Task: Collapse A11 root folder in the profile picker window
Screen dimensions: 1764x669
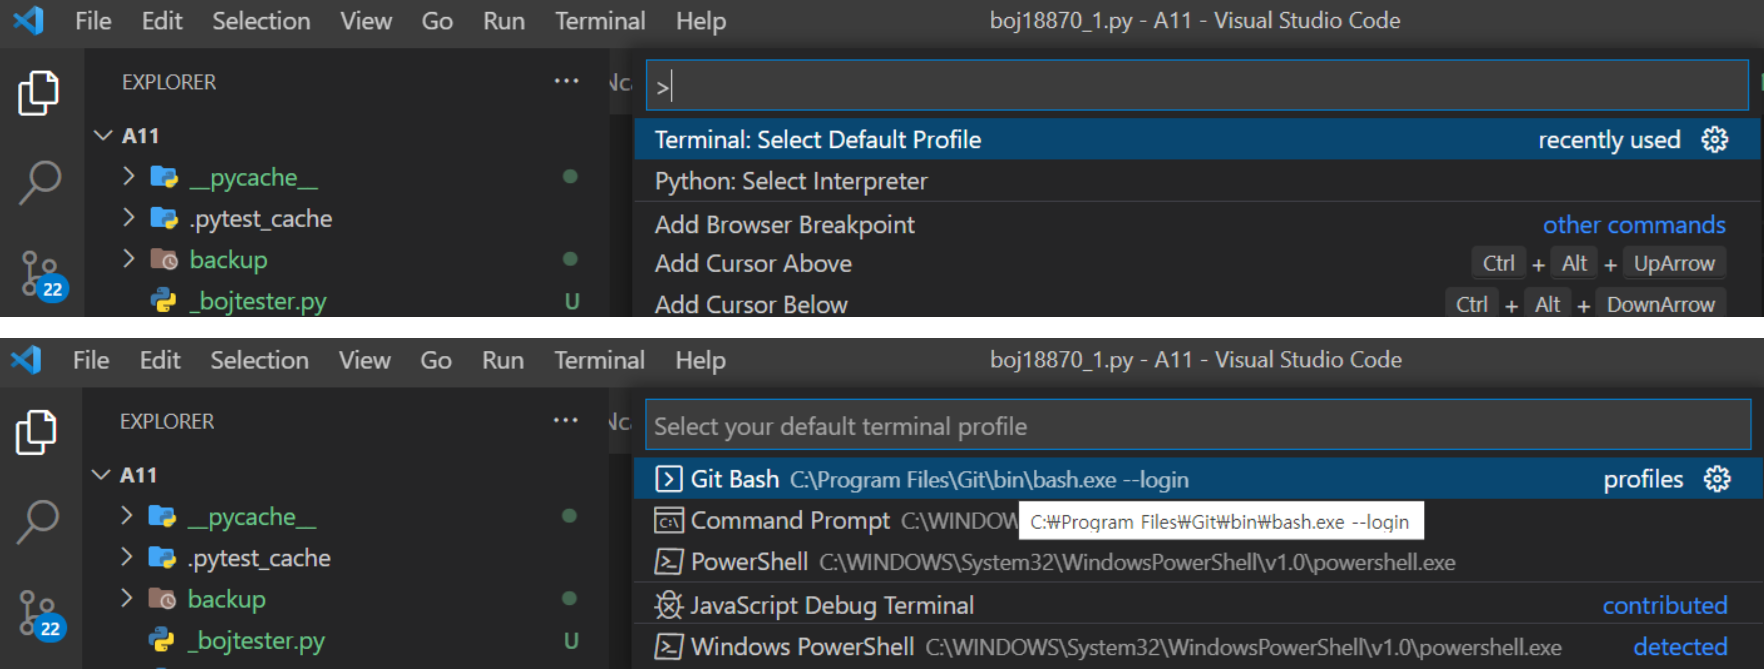Action: tap(101, 474)
